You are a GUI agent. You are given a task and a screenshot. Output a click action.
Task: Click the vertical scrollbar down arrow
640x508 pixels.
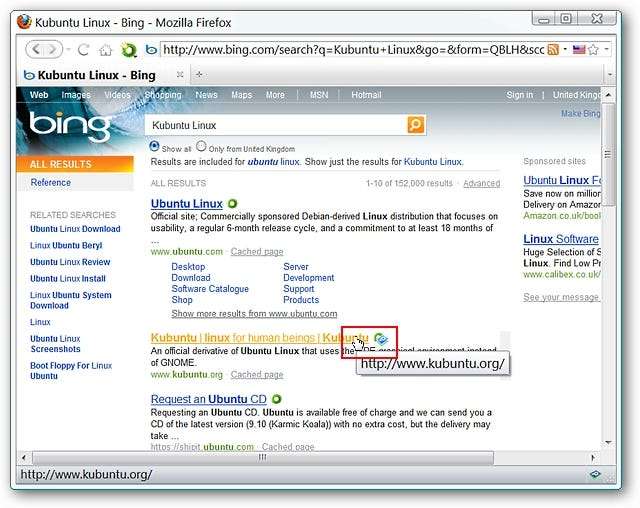(608, 442)
